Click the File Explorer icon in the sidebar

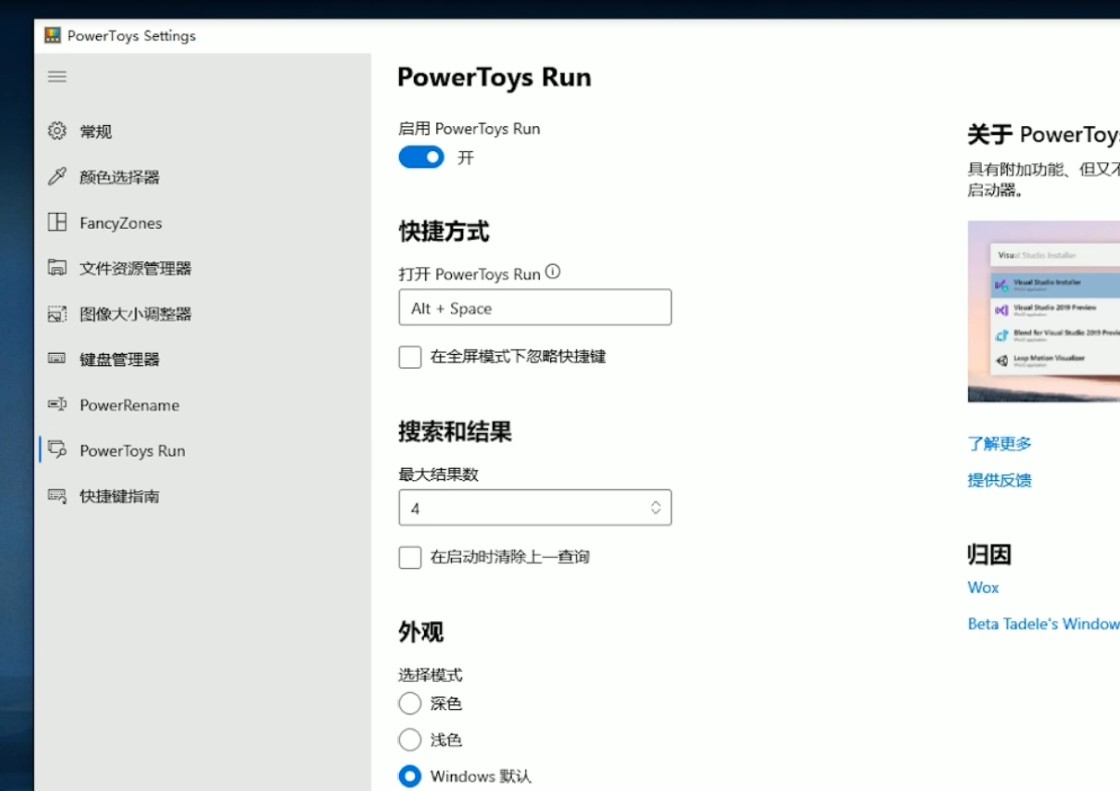(x=57, y=268)
